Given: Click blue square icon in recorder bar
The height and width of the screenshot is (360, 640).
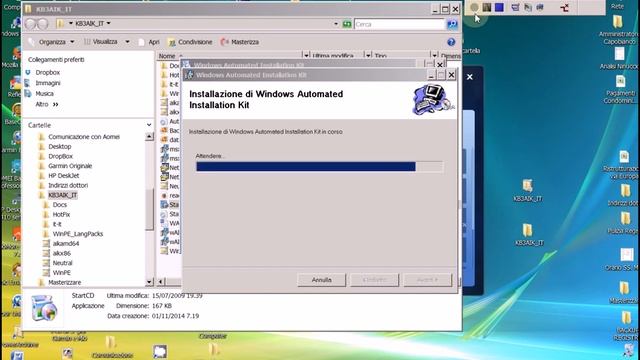Looking at the screenshot, I should point(499,7).
